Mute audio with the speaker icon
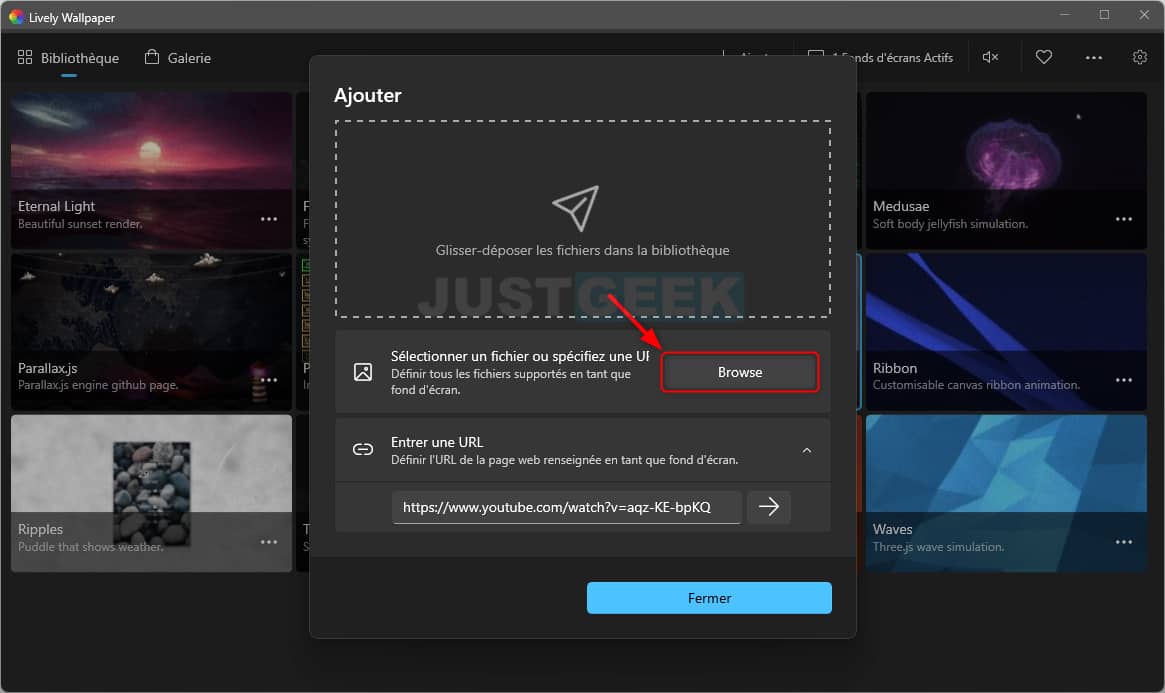The width and height of the screenshot is (1165, 693). click(x=990, y=57)
